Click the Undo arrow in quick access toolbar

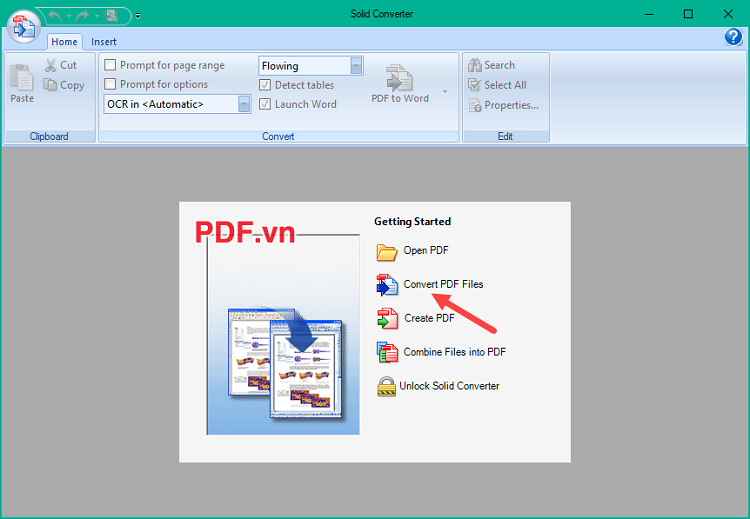(55, 16)
